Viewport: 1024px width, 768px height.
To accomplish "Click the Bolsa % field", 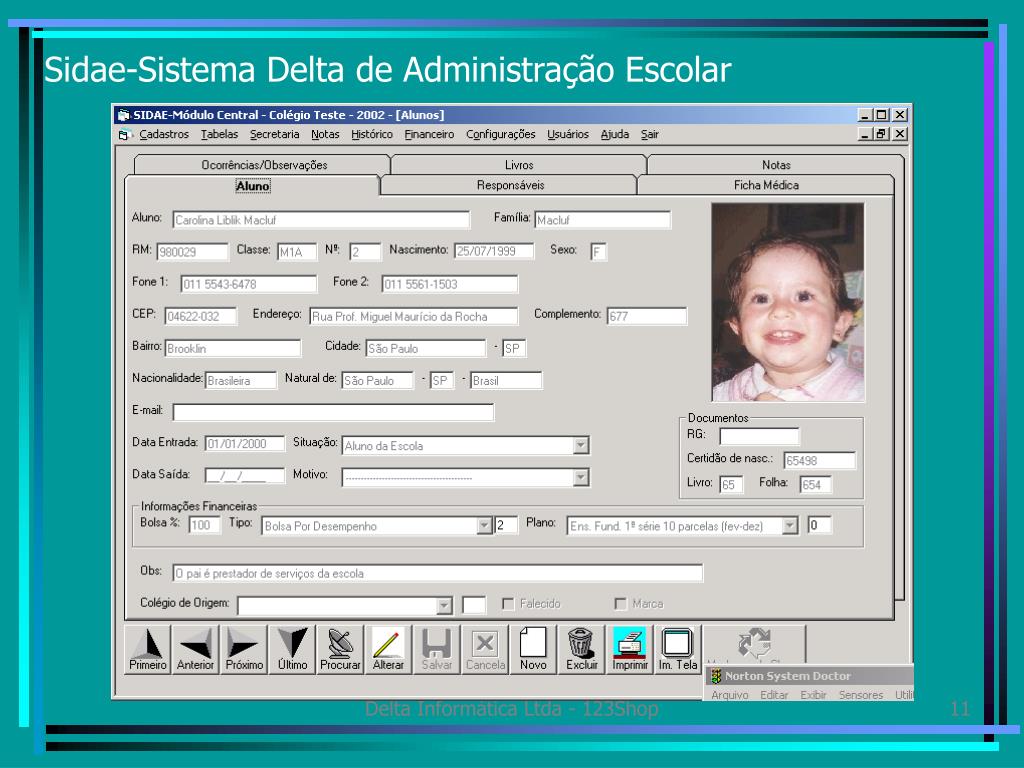I will [x=204, y=525].
